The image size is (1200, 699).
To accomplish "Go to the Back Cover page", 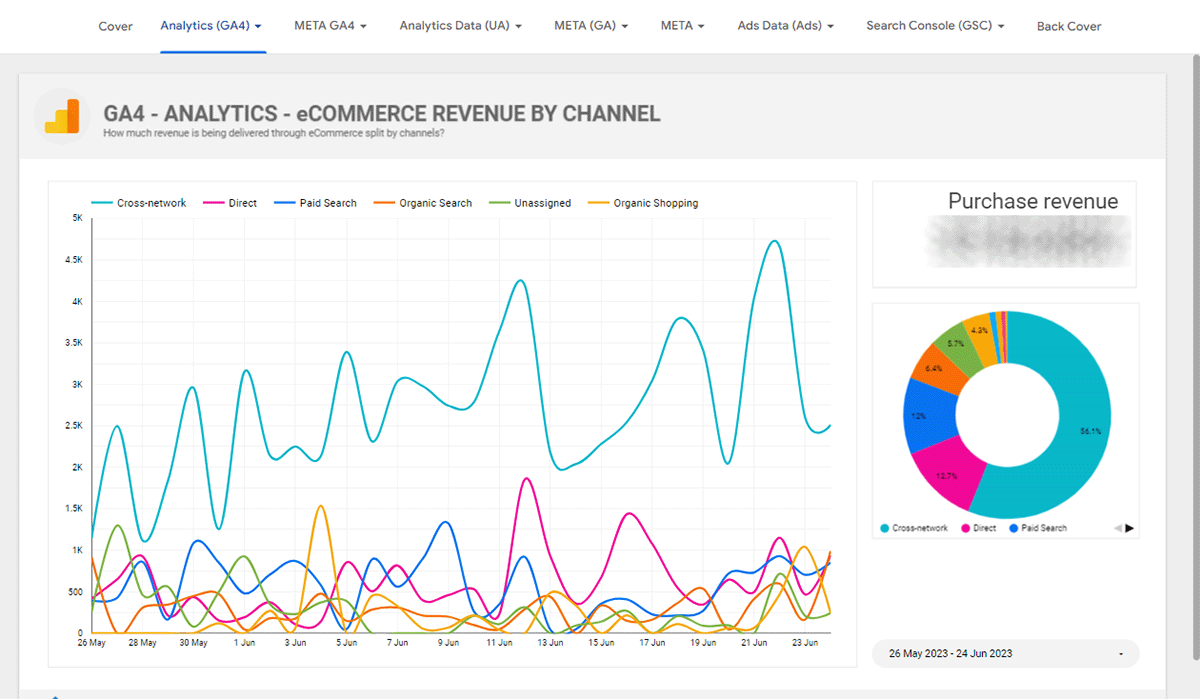I will (x=1069, y=26).
